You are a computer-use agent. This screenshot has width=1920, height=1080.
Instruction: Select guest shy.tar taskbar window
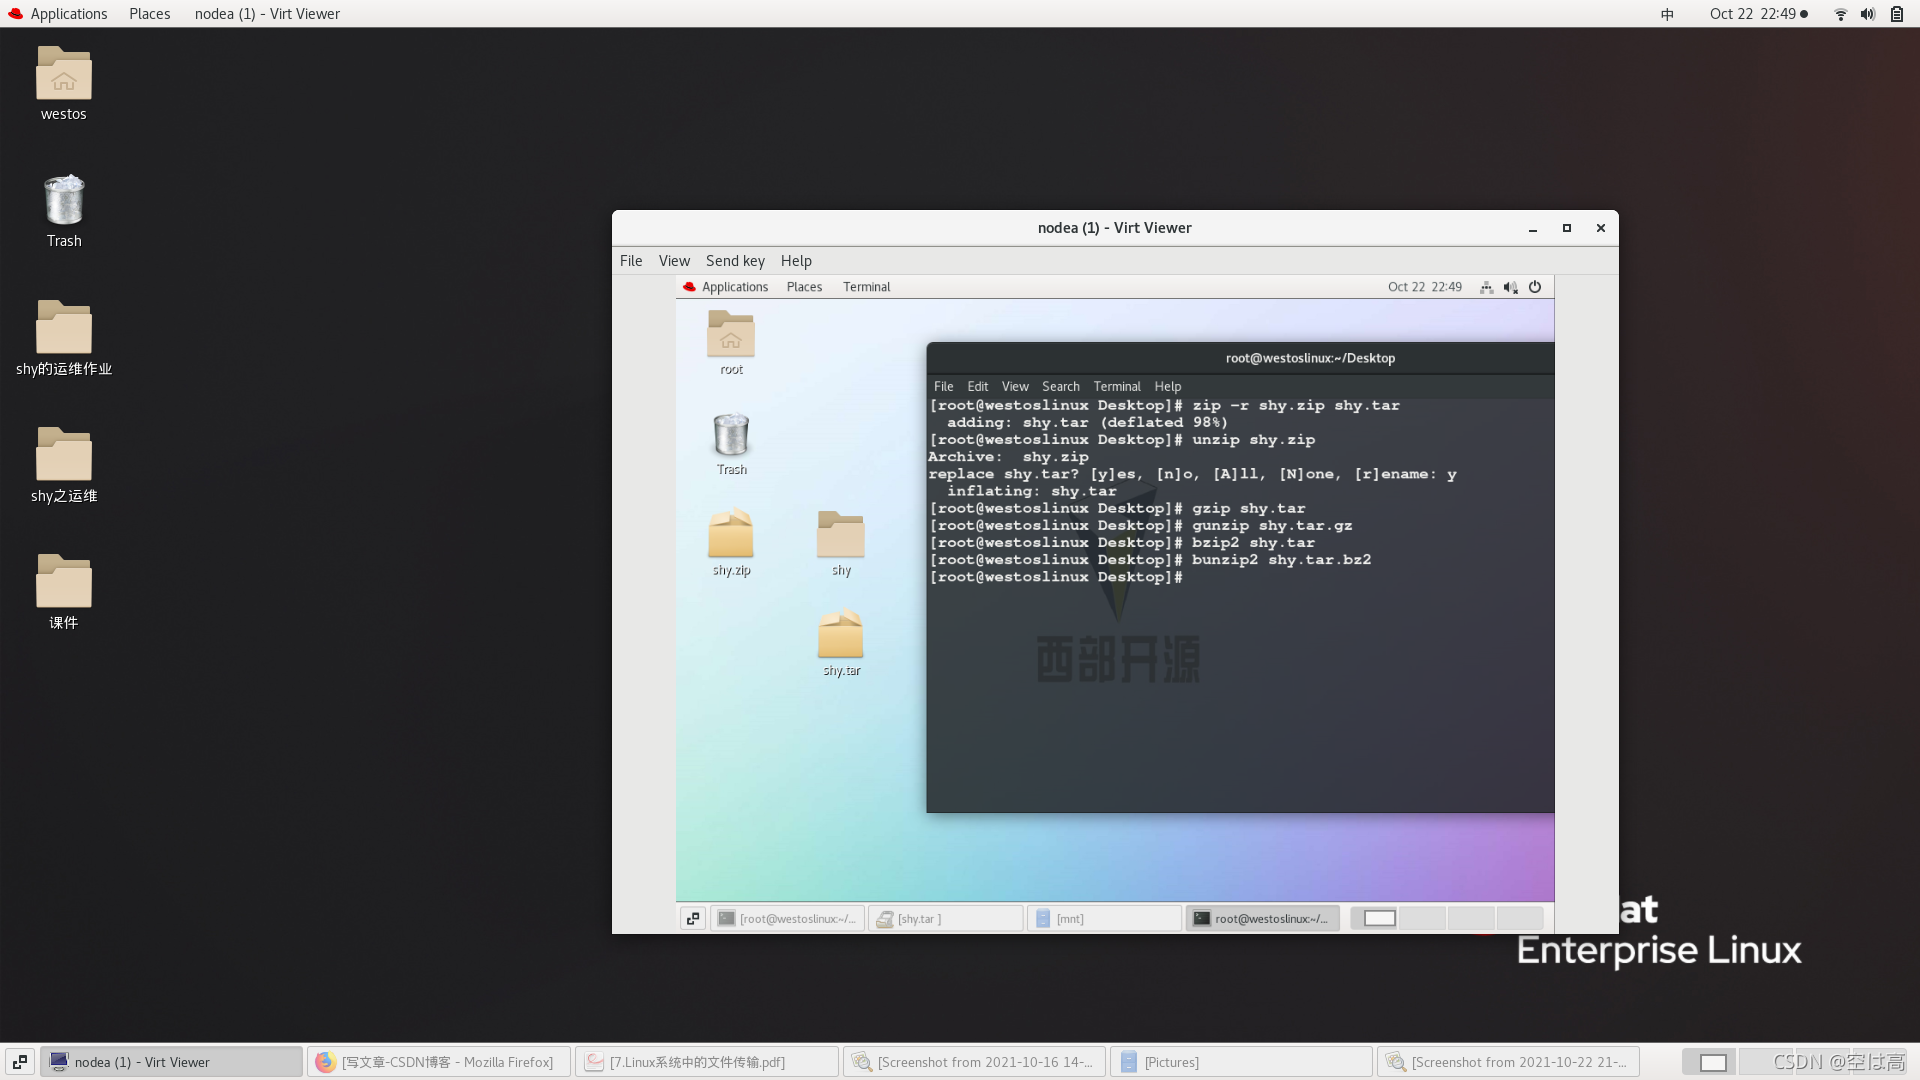pos(945,919)
